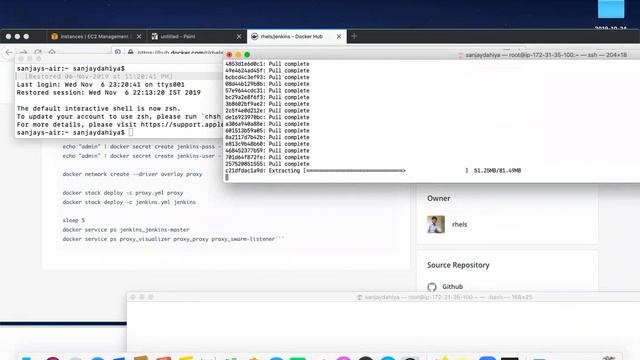Minimize the ssh terminal with yellow button

tap(238, 55)
